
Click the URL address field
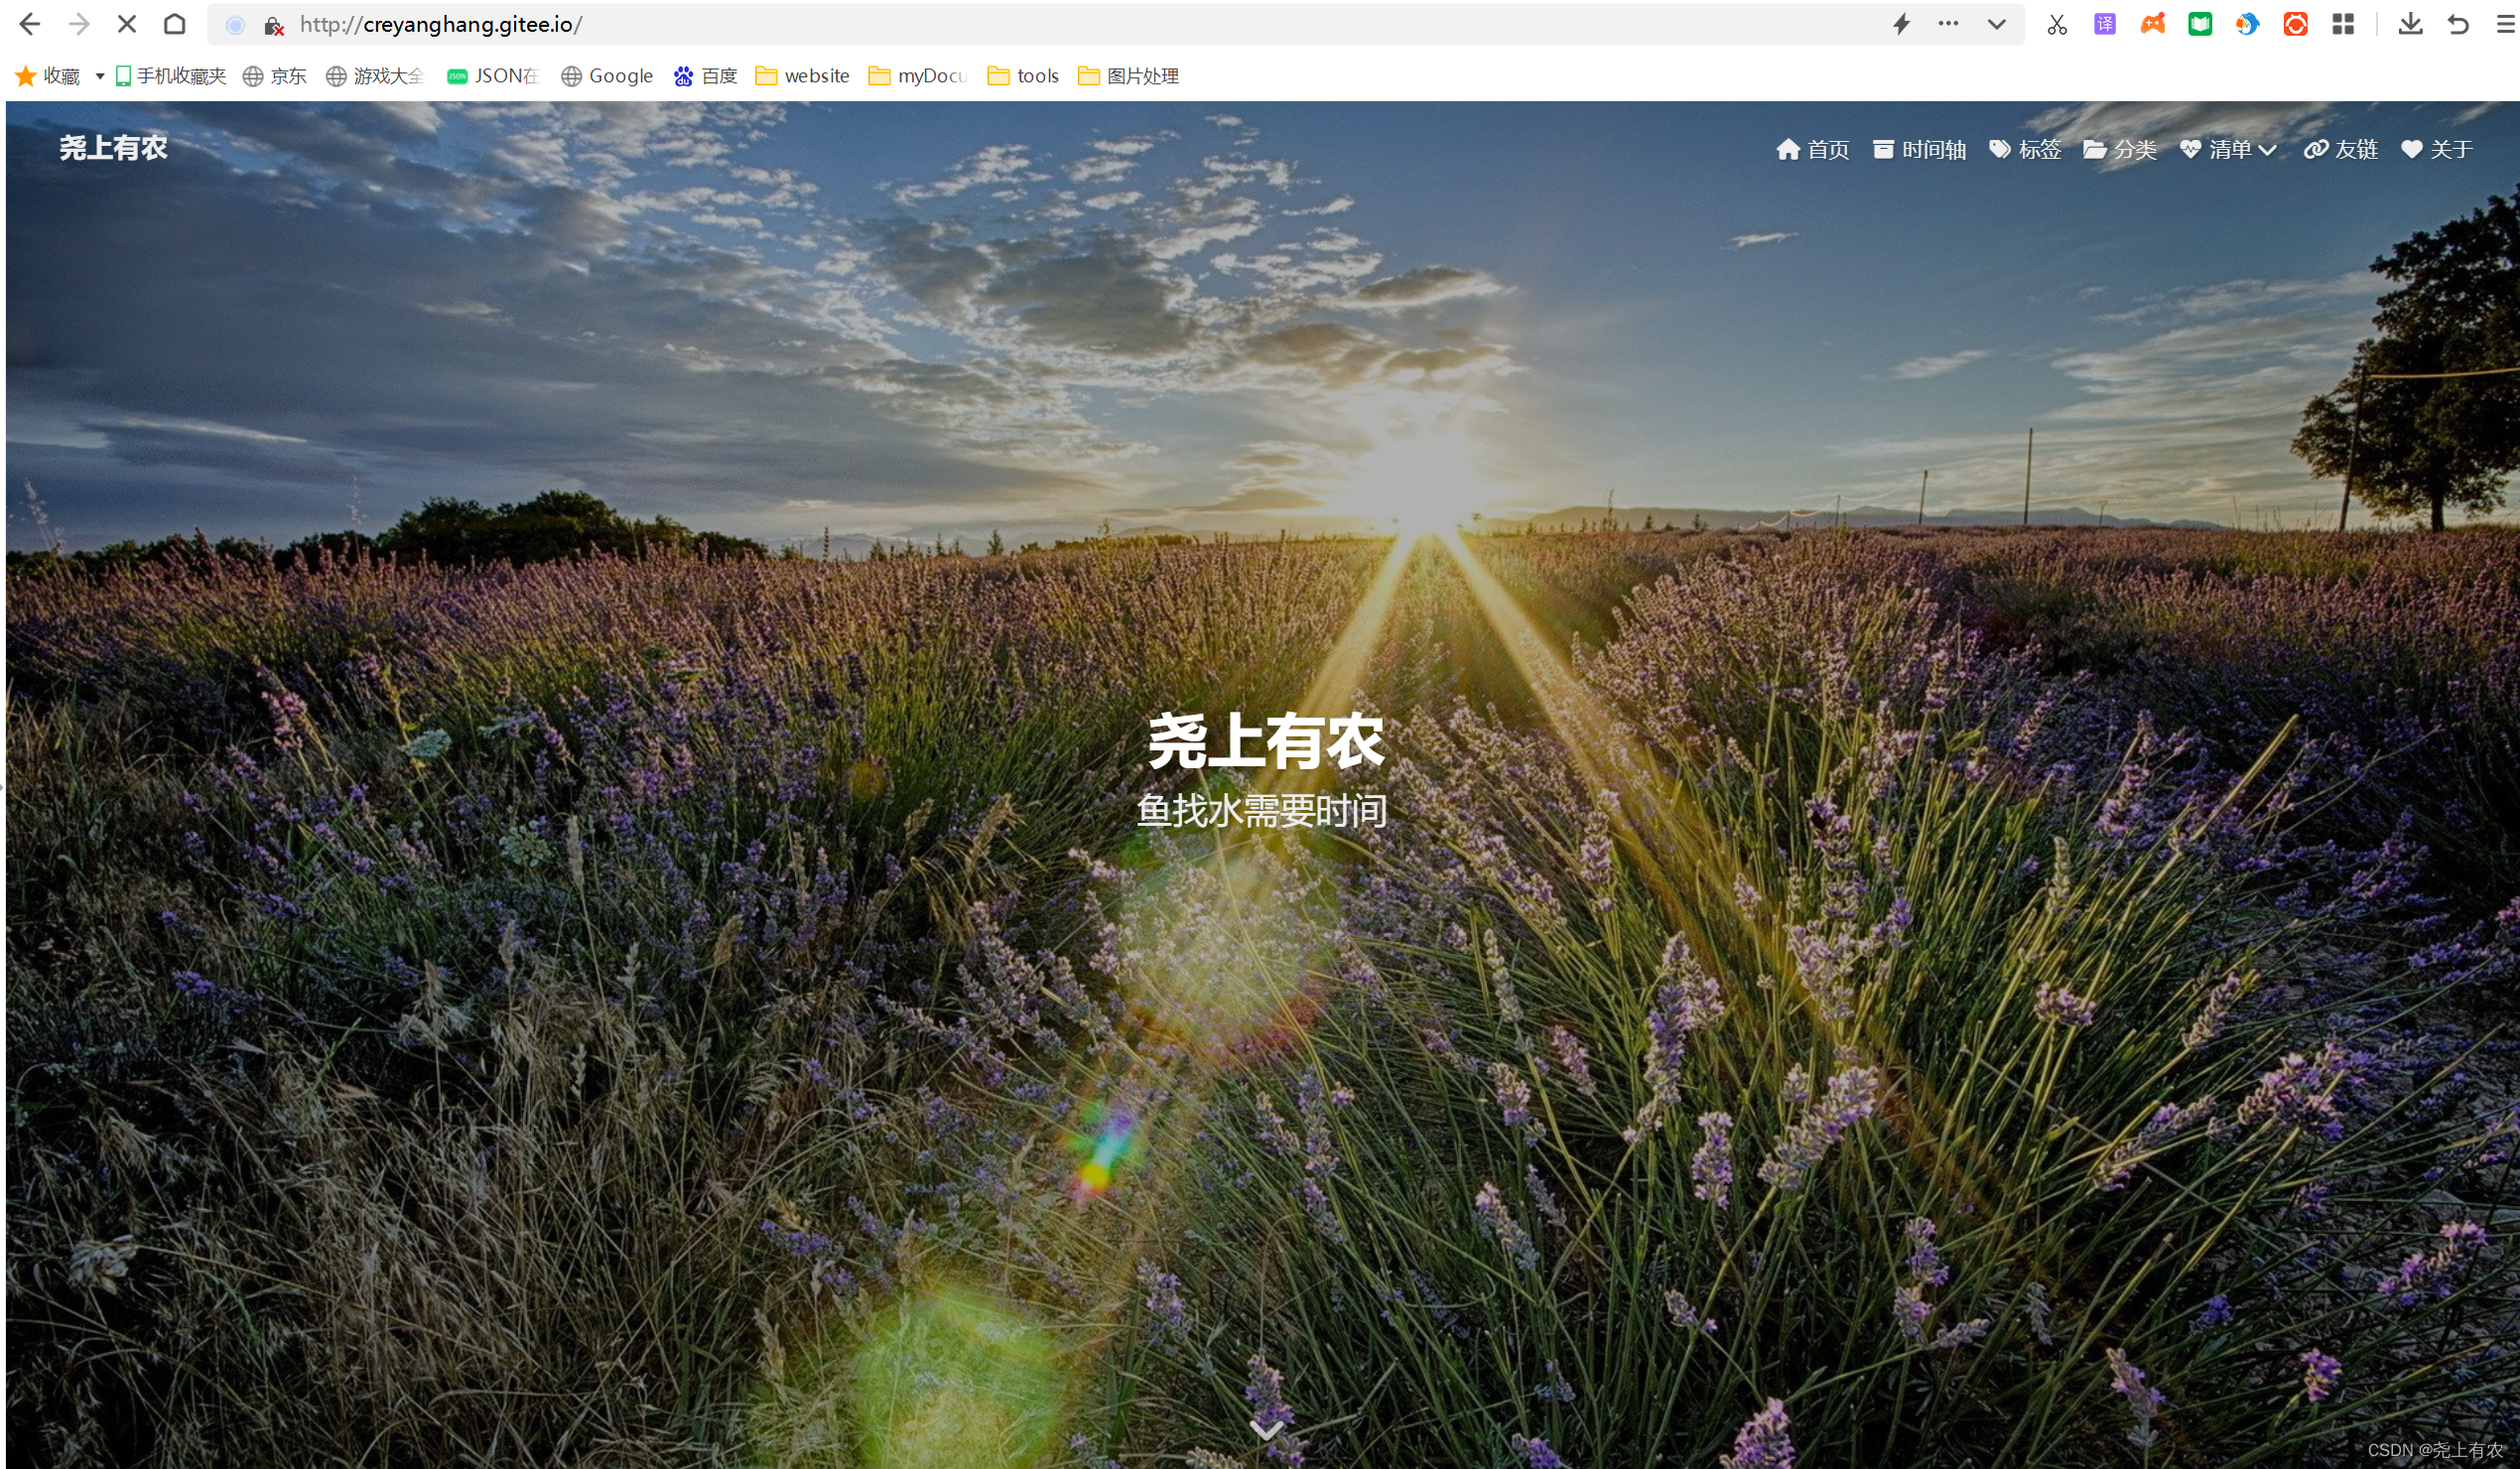coord(1000,25)
